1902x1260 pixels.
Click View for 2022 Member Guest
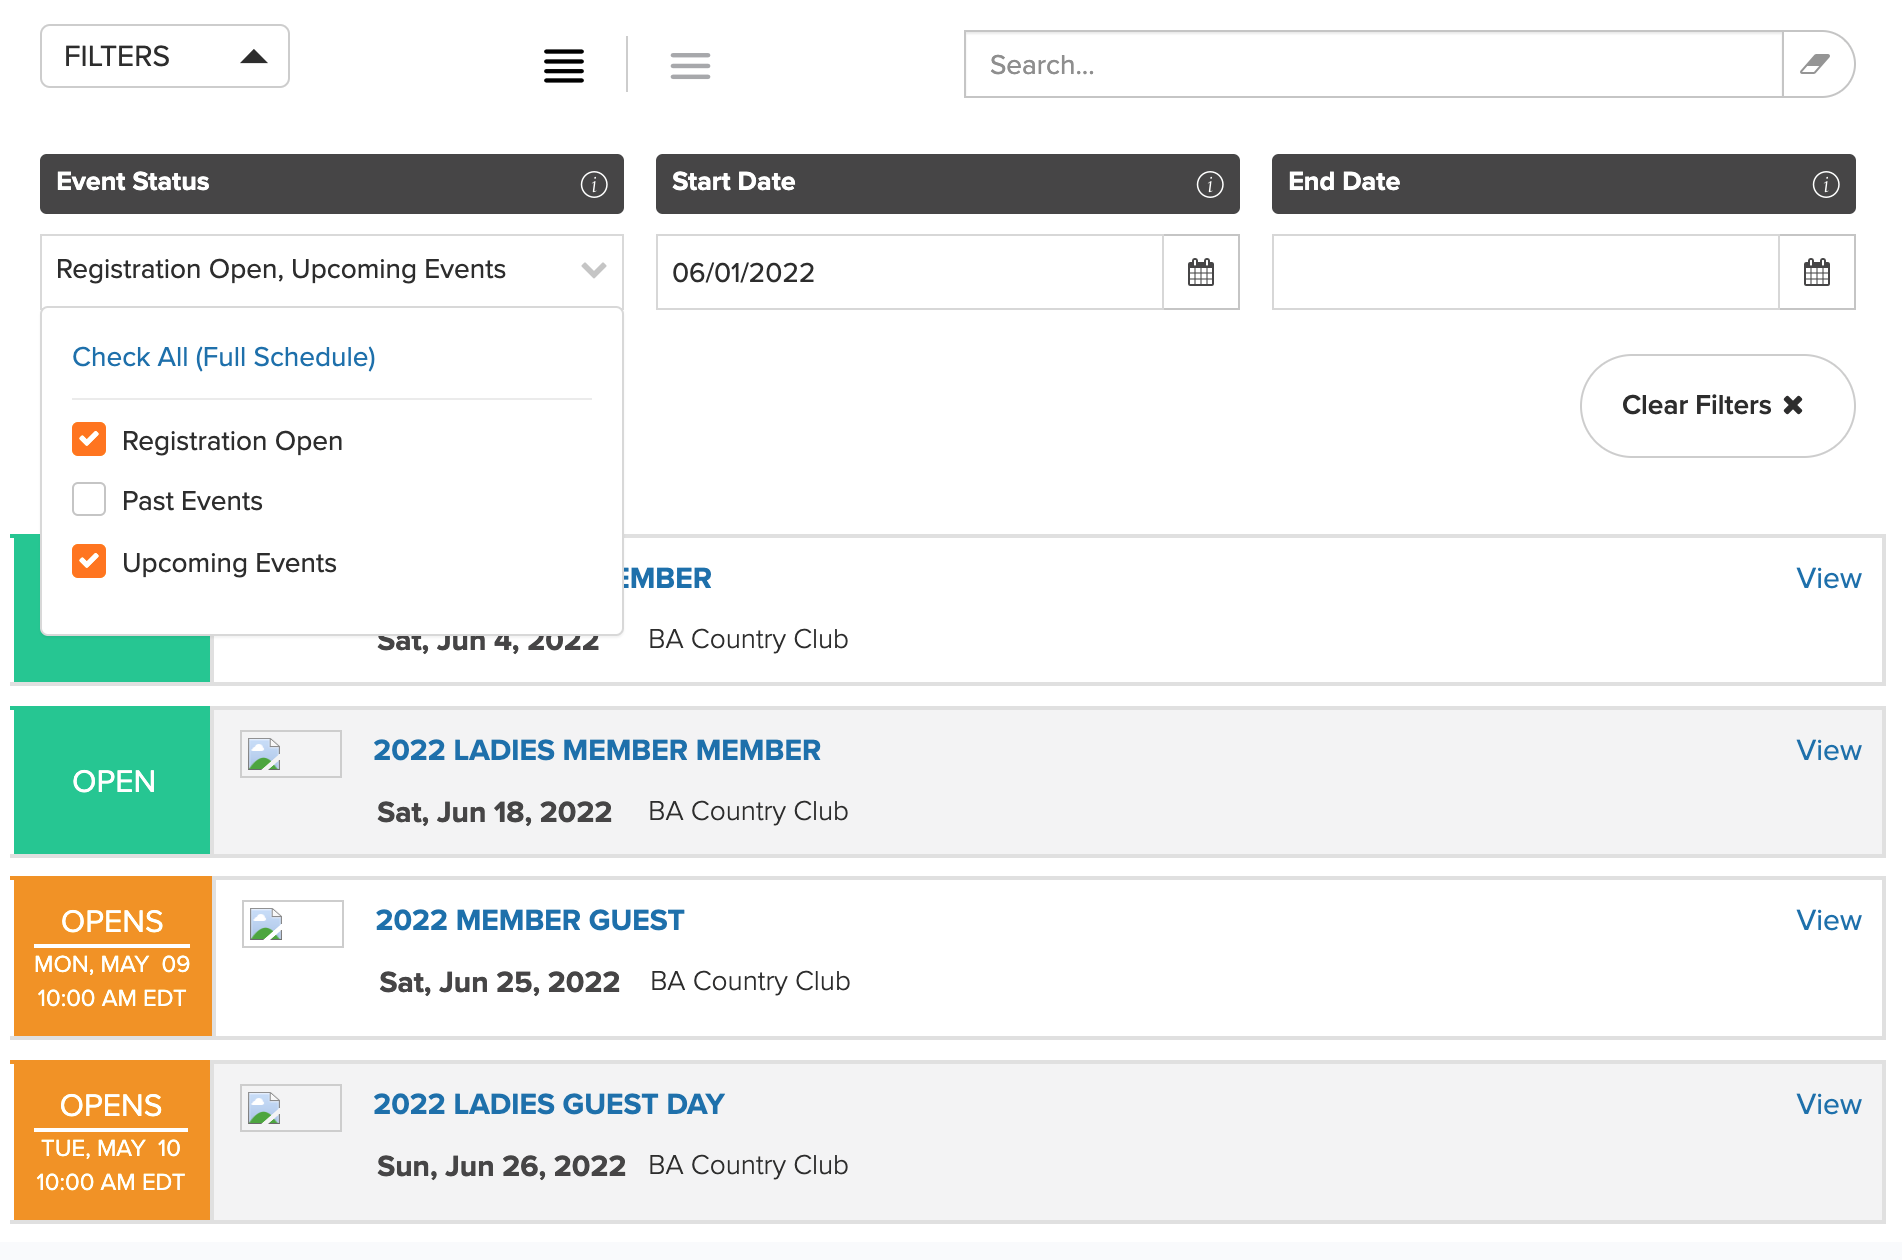click(1829, 920)
